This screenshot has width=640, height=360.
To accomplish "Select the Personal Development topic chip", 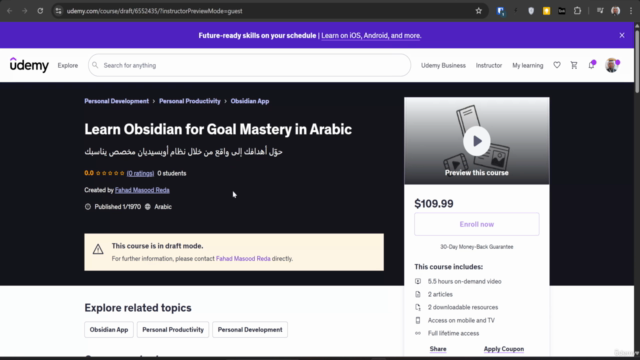I will tap(250, 330).
